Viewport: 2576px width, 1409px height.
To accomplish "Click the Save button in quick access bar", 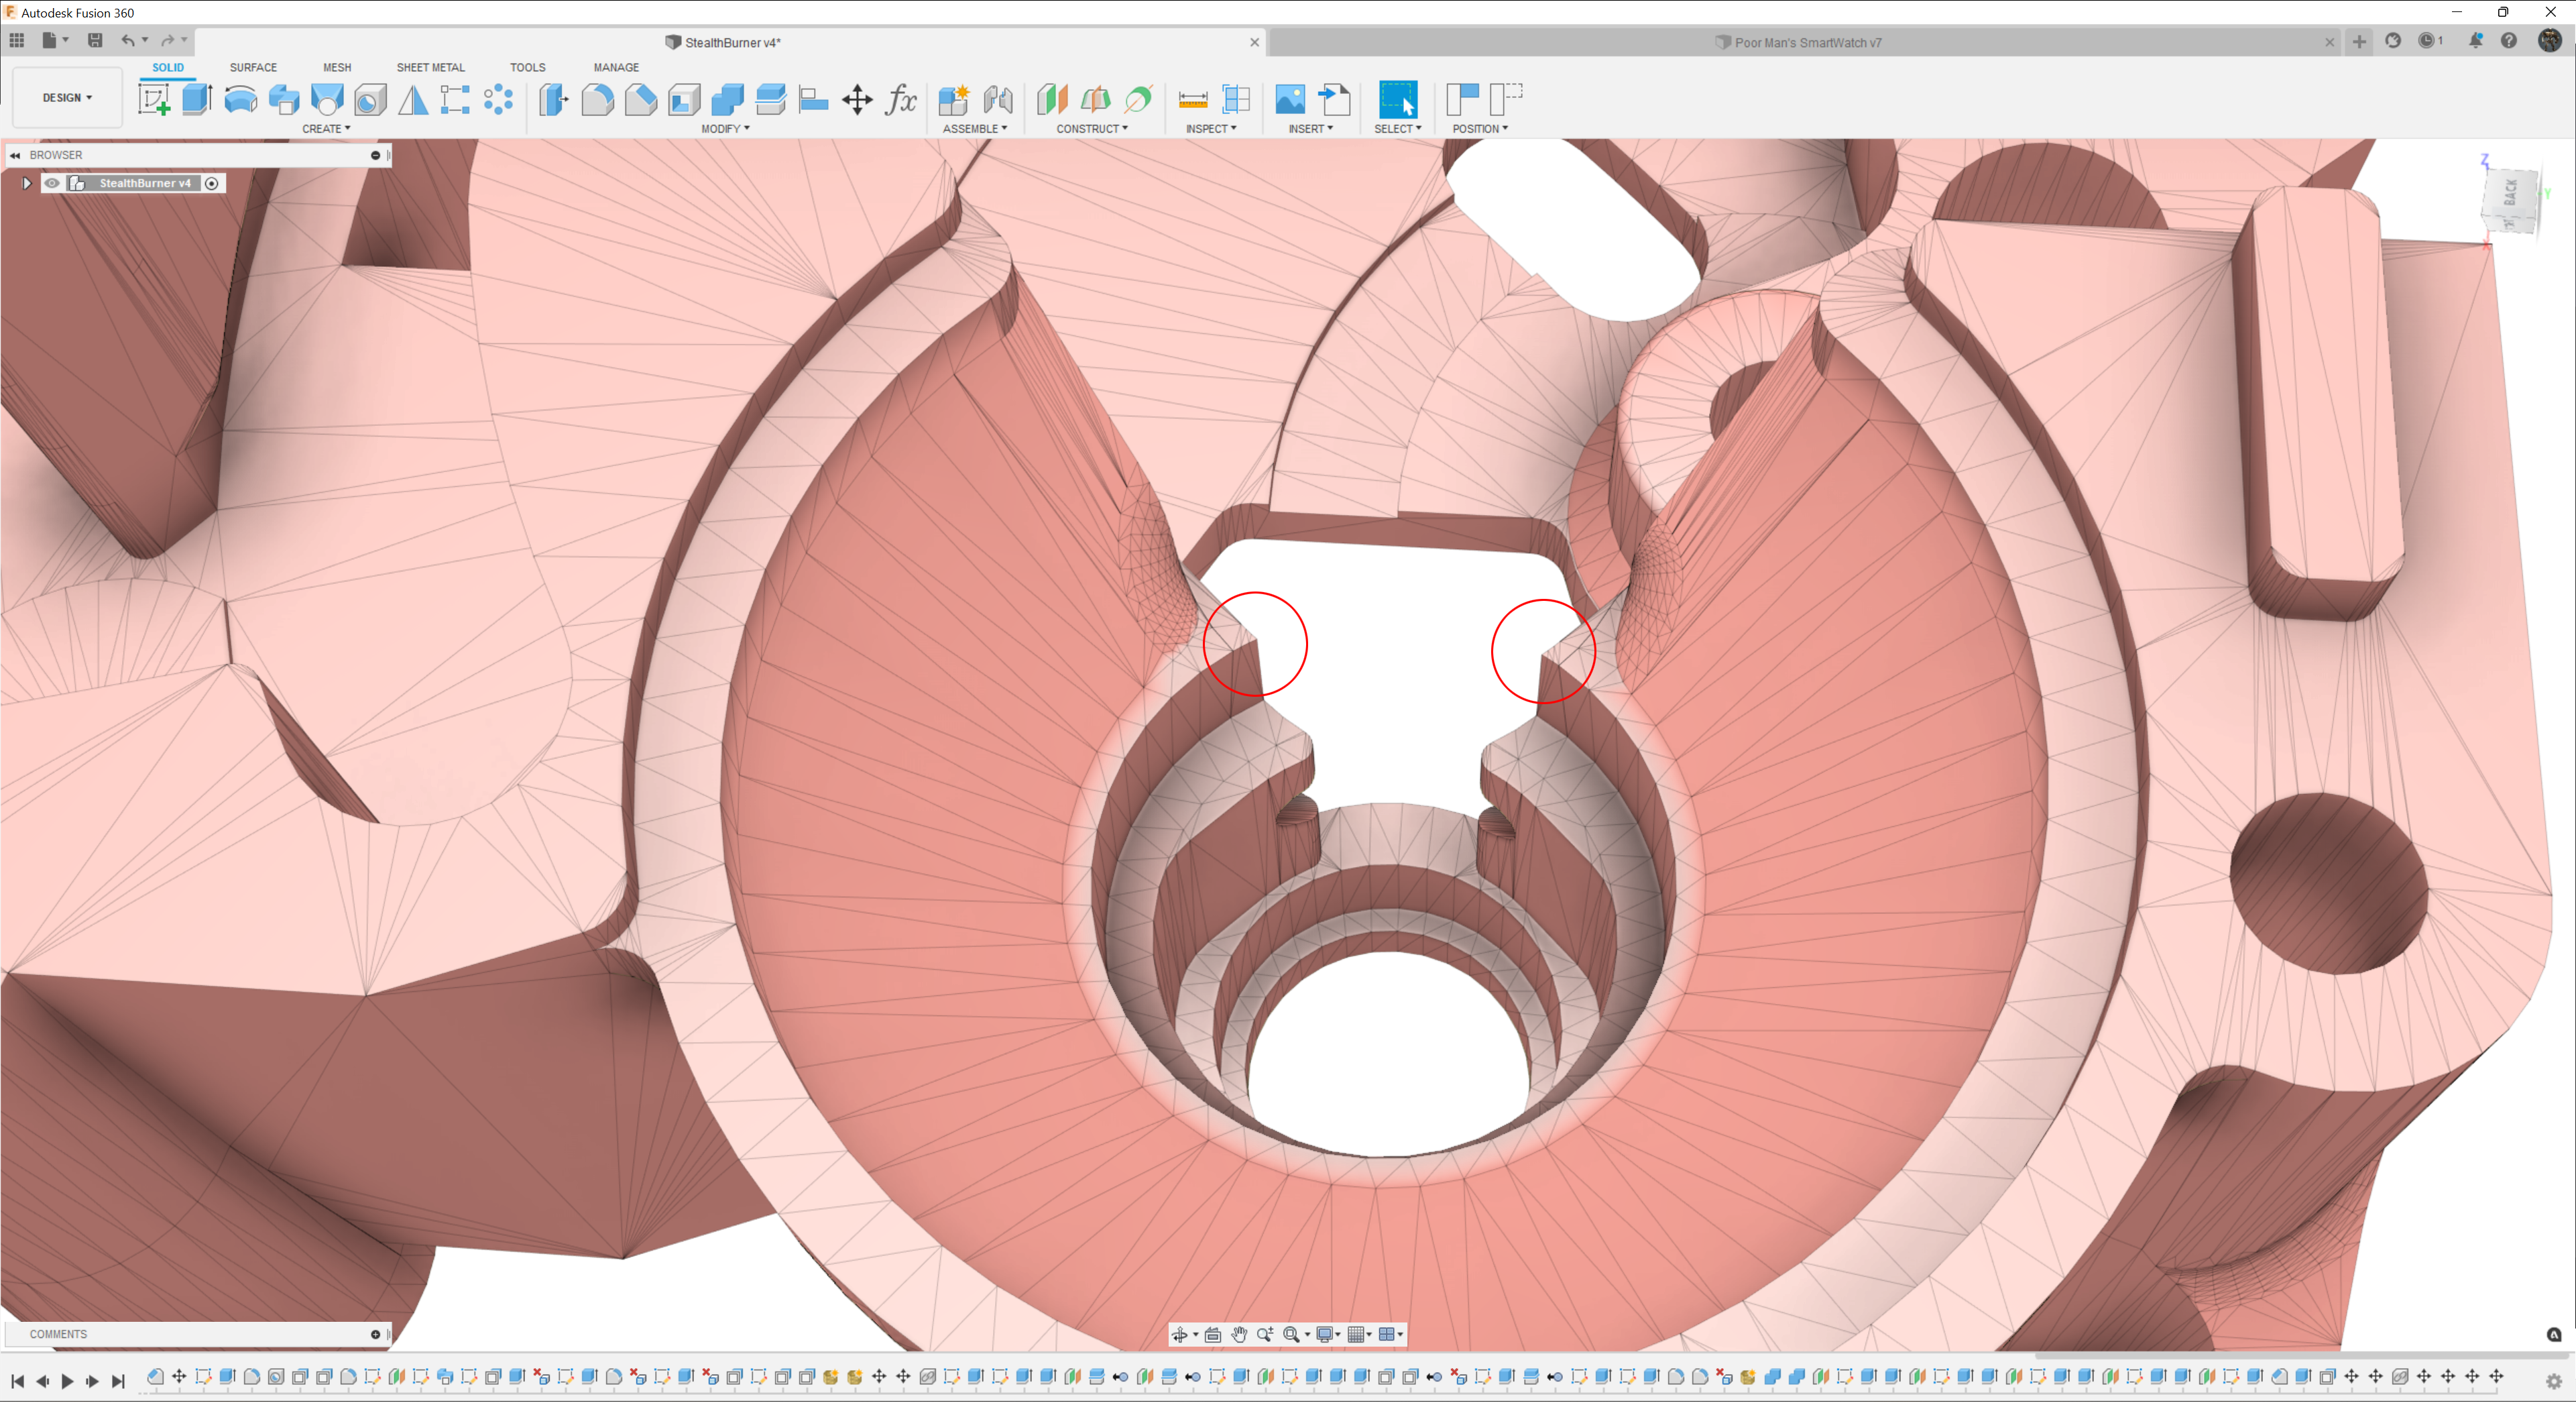I will coord(95,41).
